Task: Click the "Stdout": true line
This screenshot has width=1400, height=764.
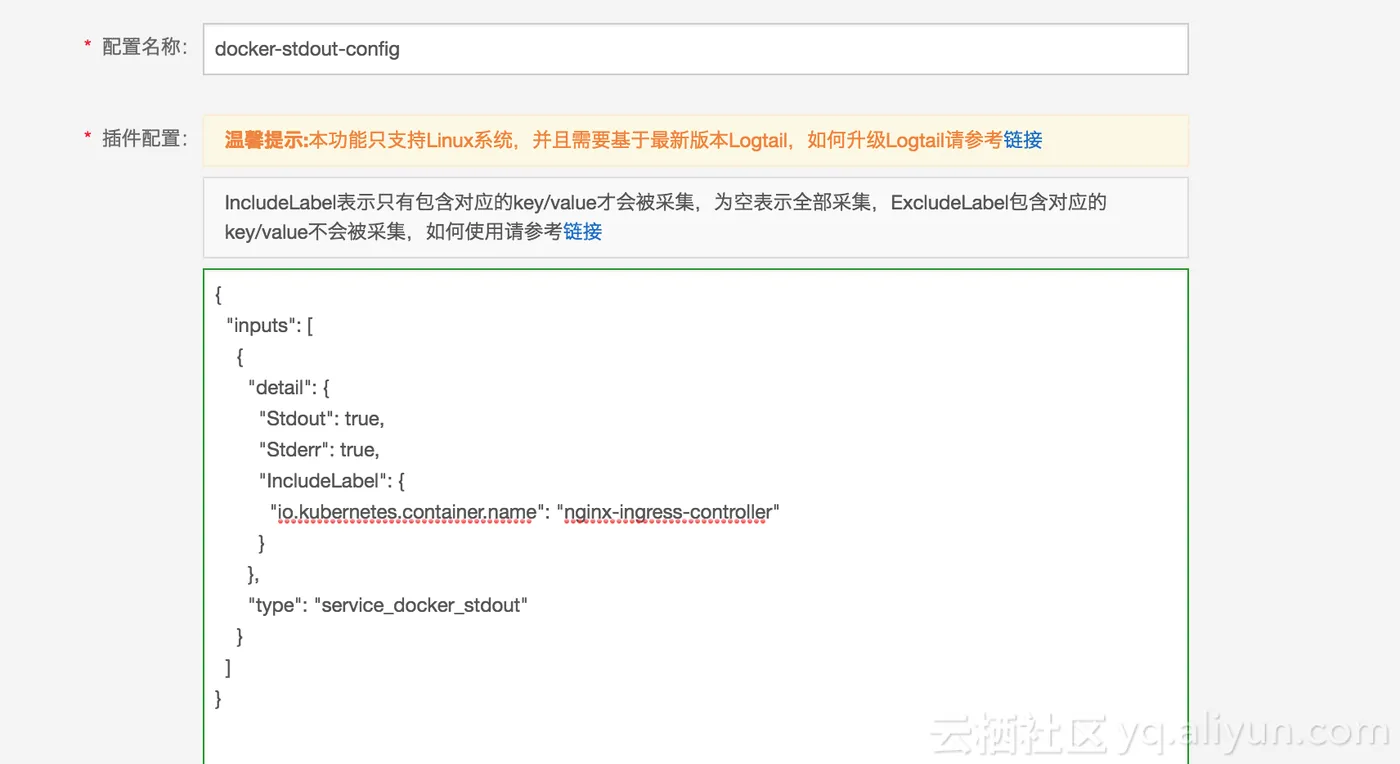Action: (322, 419)
